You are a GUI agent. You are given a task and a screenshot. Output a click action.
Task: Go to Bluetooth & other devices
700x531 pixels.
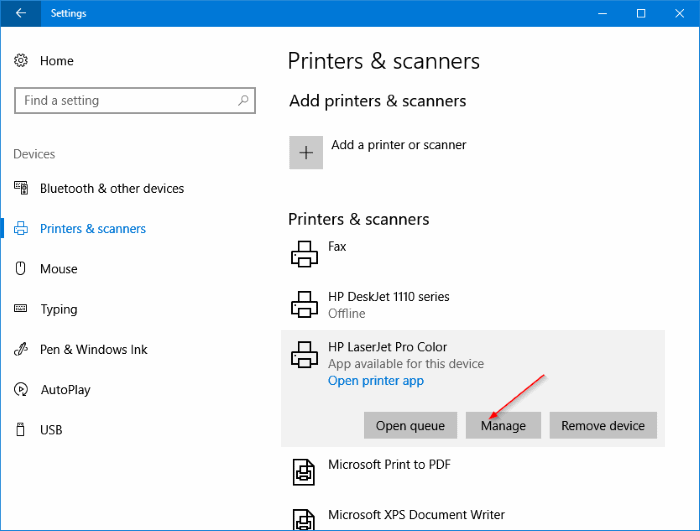coord(112,188)
